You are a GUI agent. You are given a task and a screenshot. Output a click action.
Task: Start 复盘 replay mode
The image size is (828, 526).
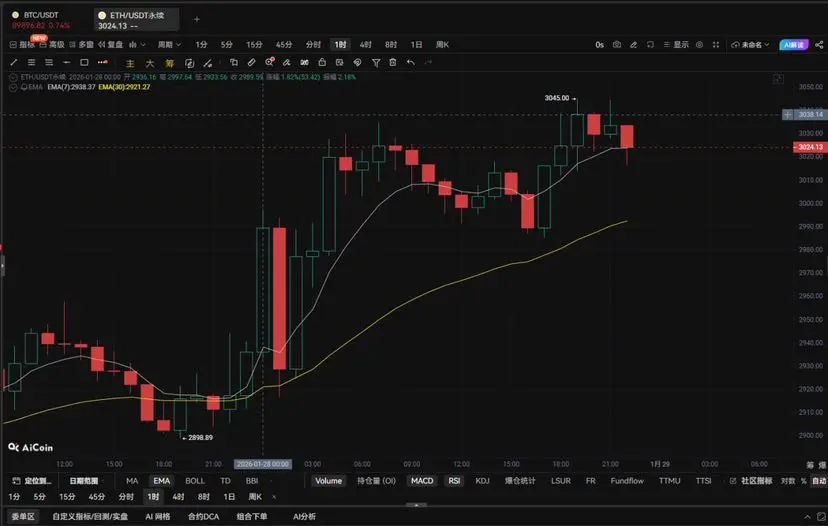coord(110,45)
